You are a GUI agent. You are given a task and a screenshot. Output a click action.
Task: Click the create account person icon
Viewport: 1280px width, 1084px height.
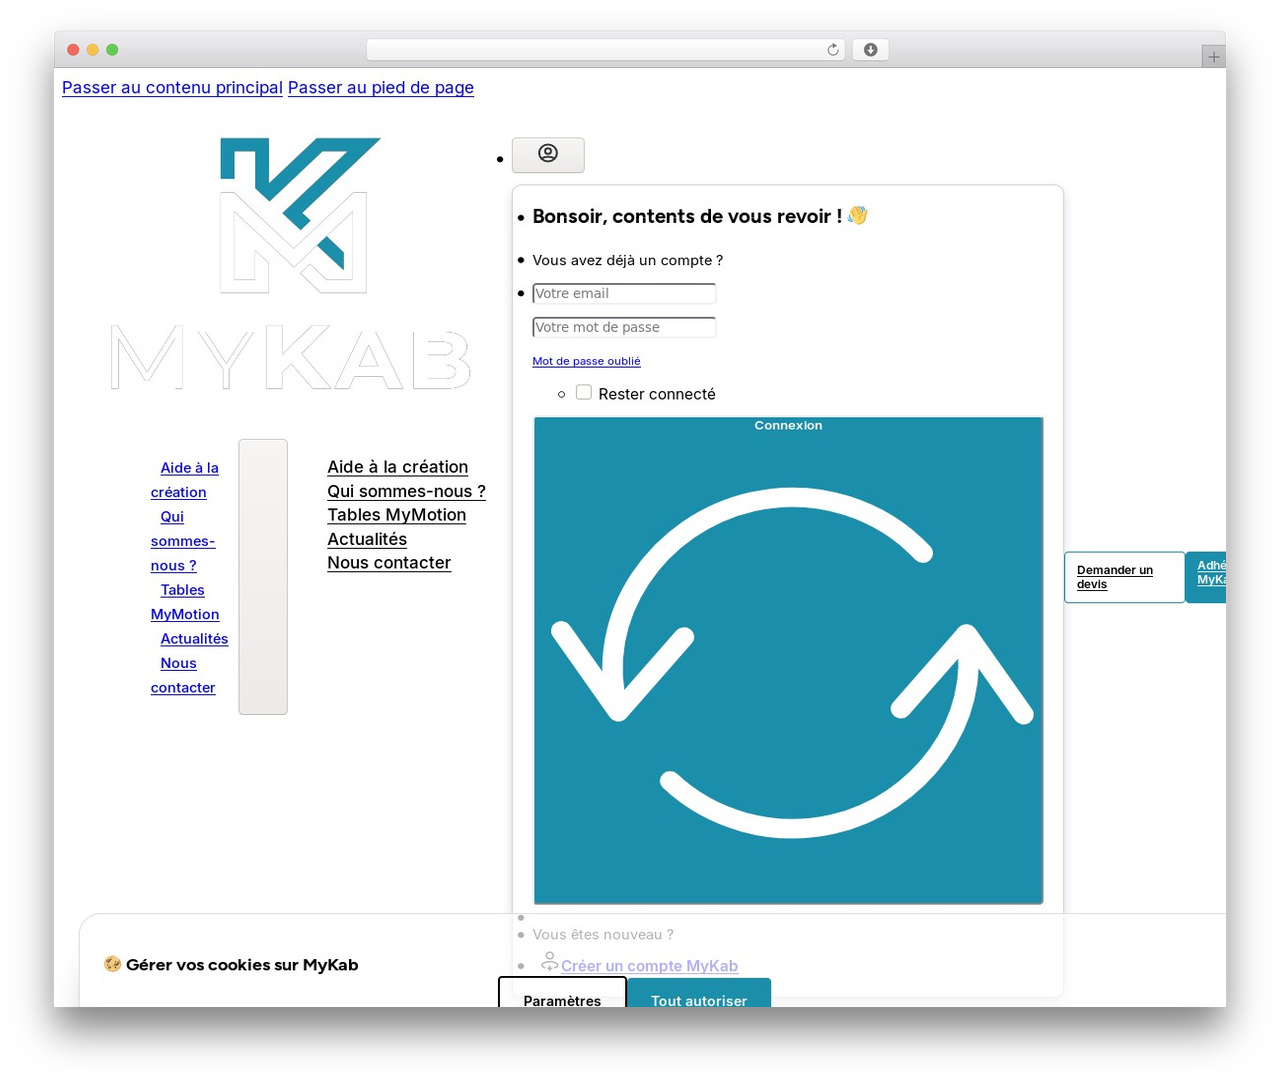coord(549,962)
